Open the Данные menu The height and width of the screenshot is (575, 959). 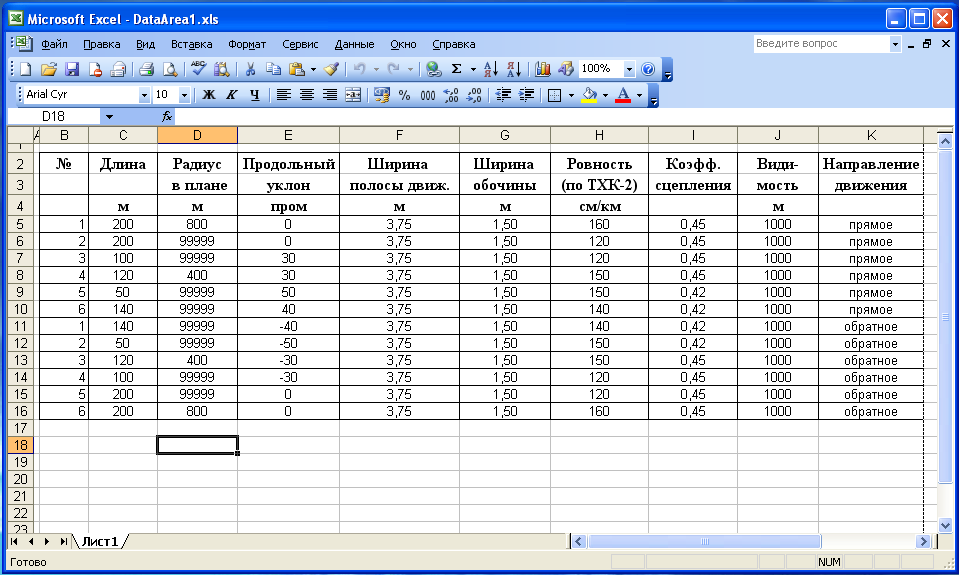354,44
